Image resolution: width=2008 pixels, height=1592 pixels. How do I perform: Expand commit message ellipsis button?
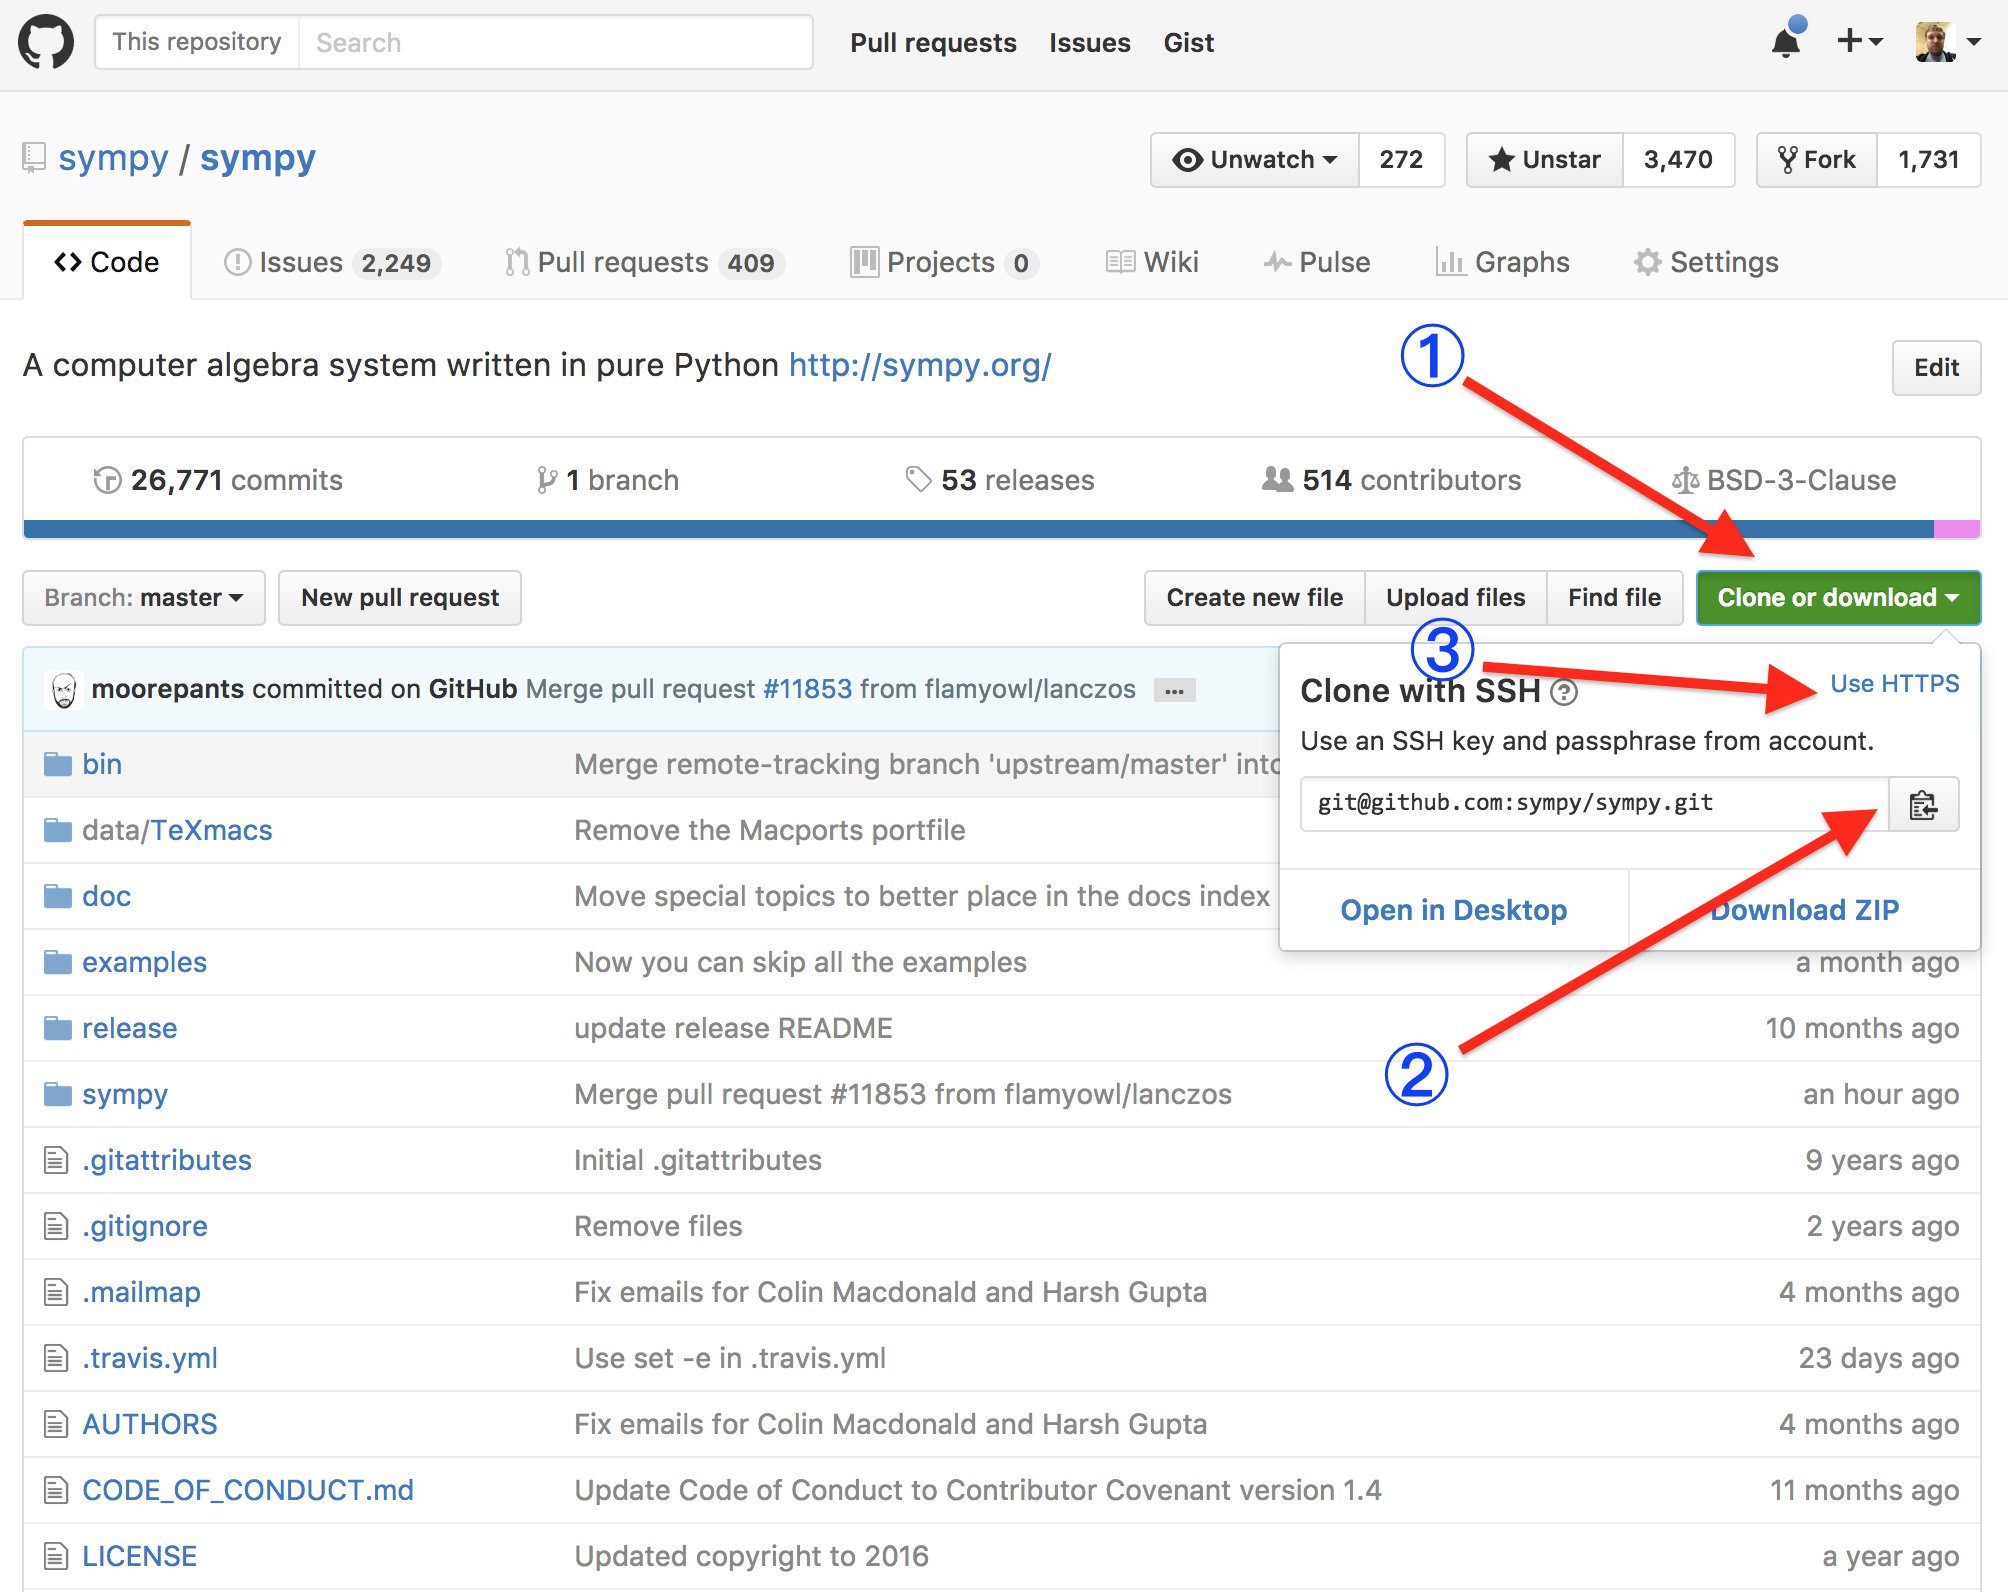click(1174, 690)
